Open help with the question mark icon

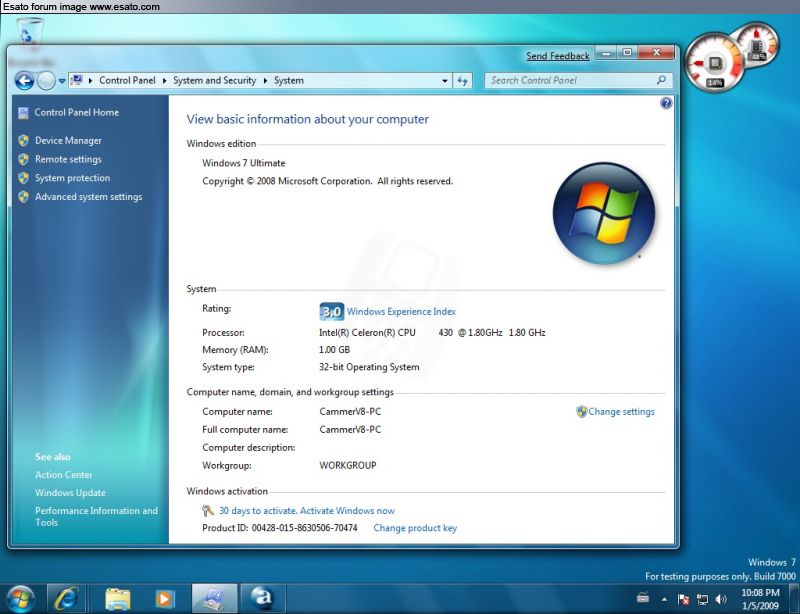[x=666, y=104]
